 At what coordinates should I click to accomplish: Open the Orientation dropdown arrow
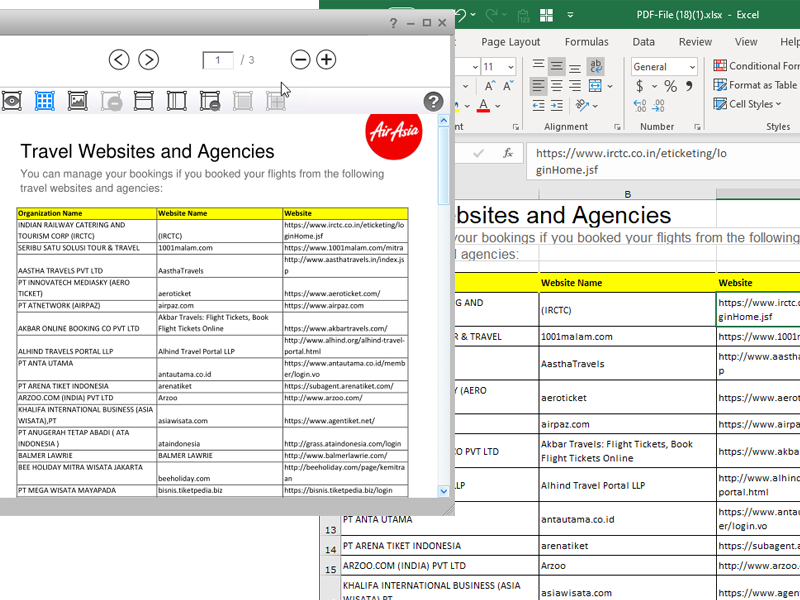coord(595,106)
